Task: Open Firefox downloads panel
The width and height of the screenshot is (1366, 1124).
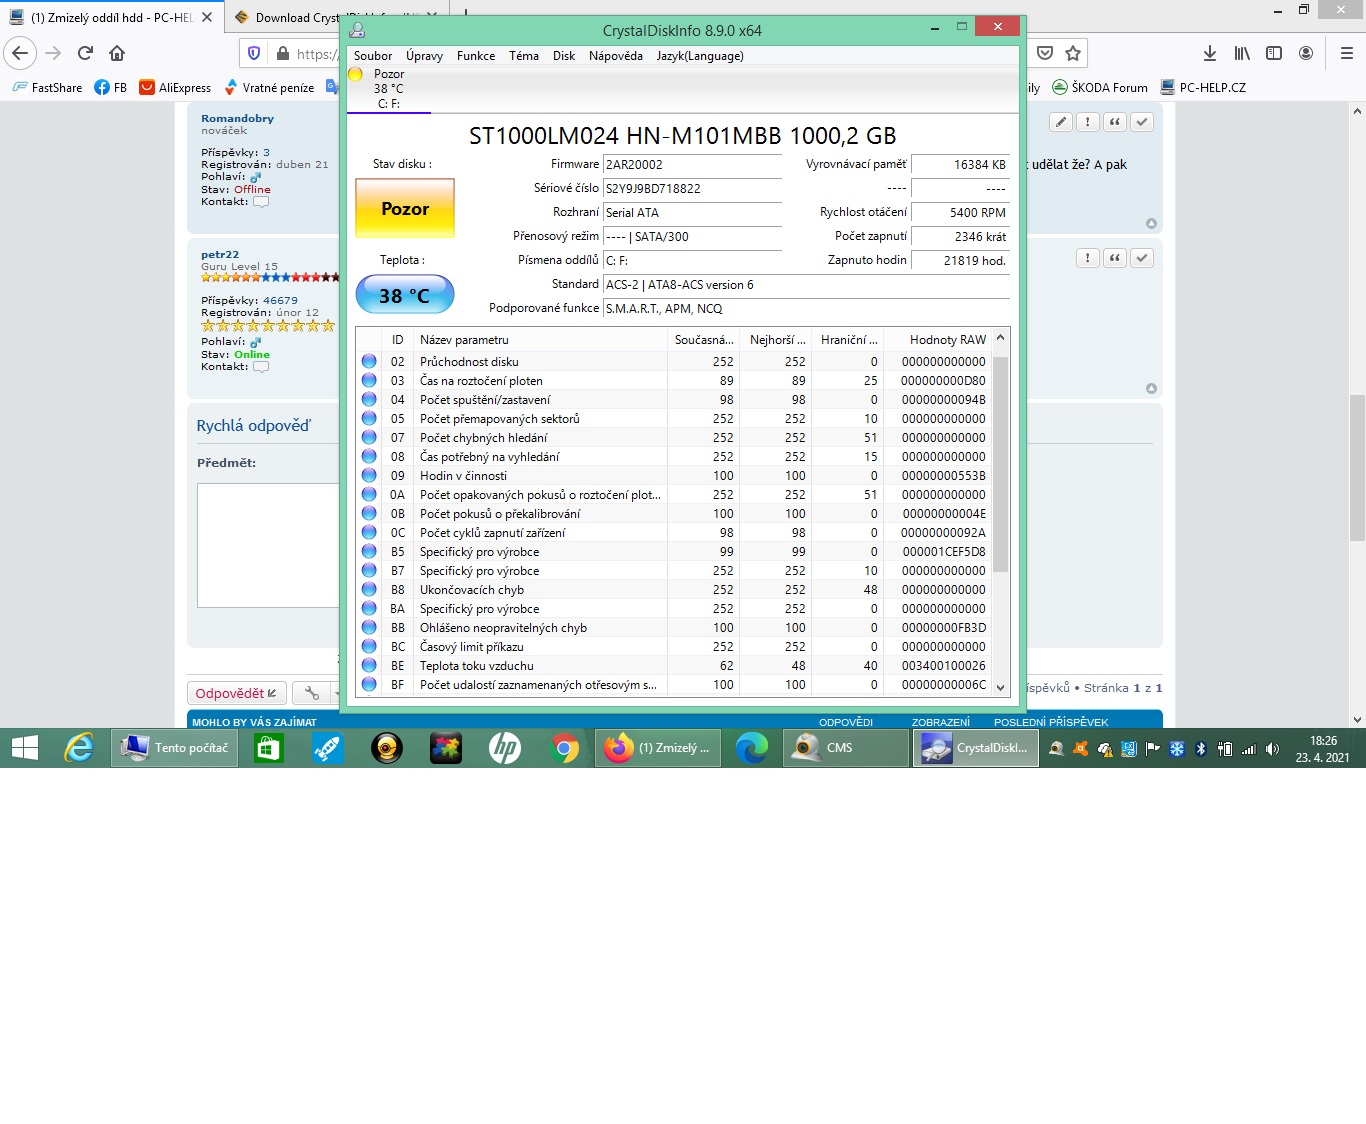Action: point(1210,53)
